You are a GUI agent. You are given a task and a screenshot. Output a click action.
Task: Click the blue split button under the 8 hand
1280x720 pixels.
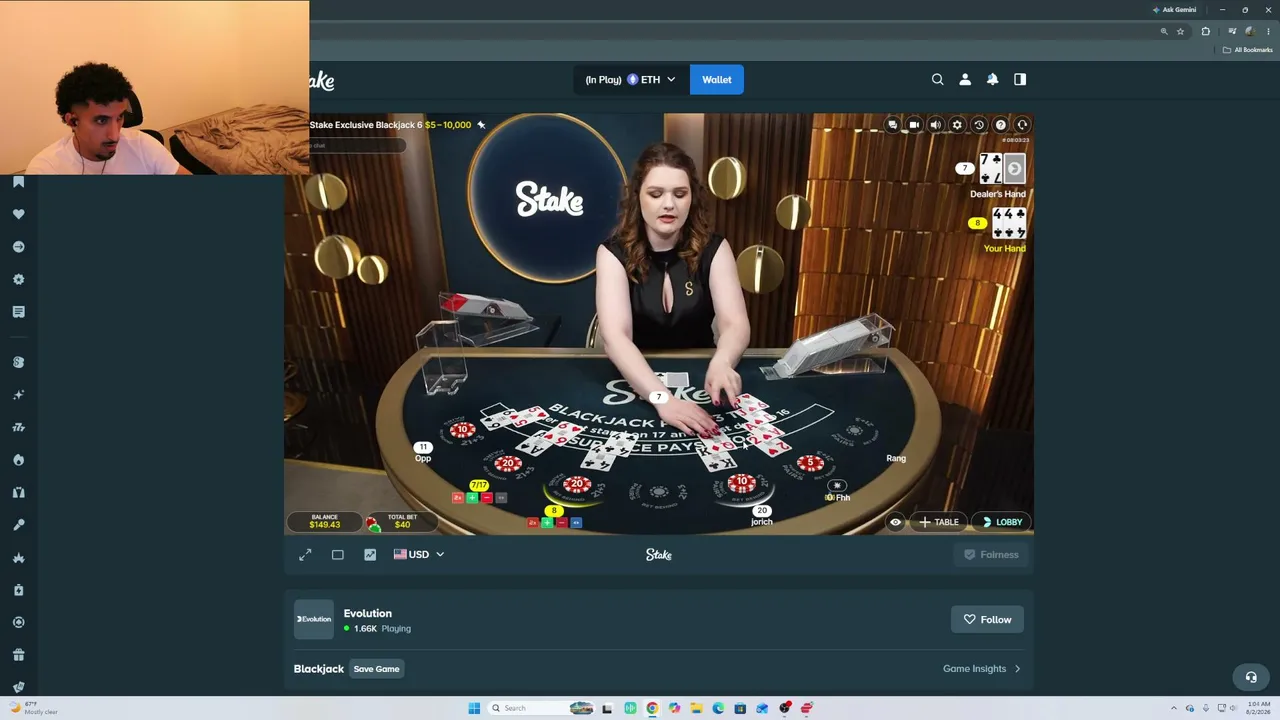point(576,522)
